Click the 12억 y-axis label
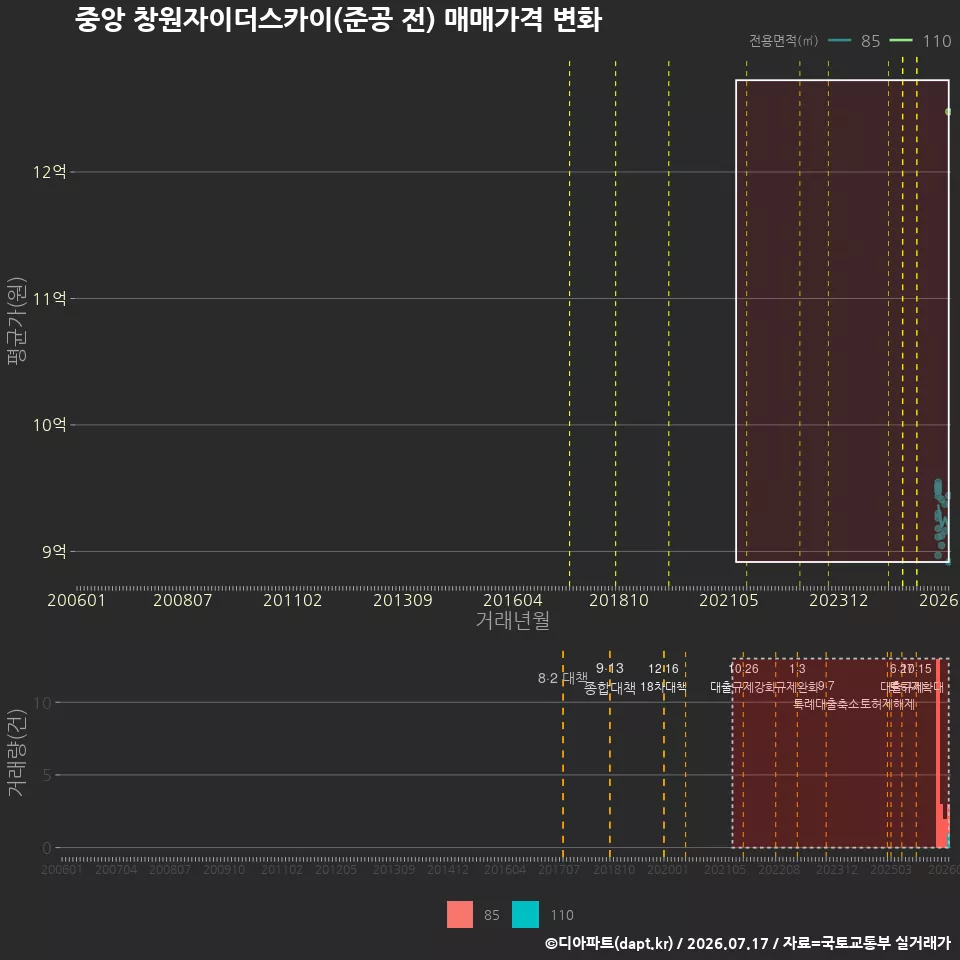 (50, 172)
